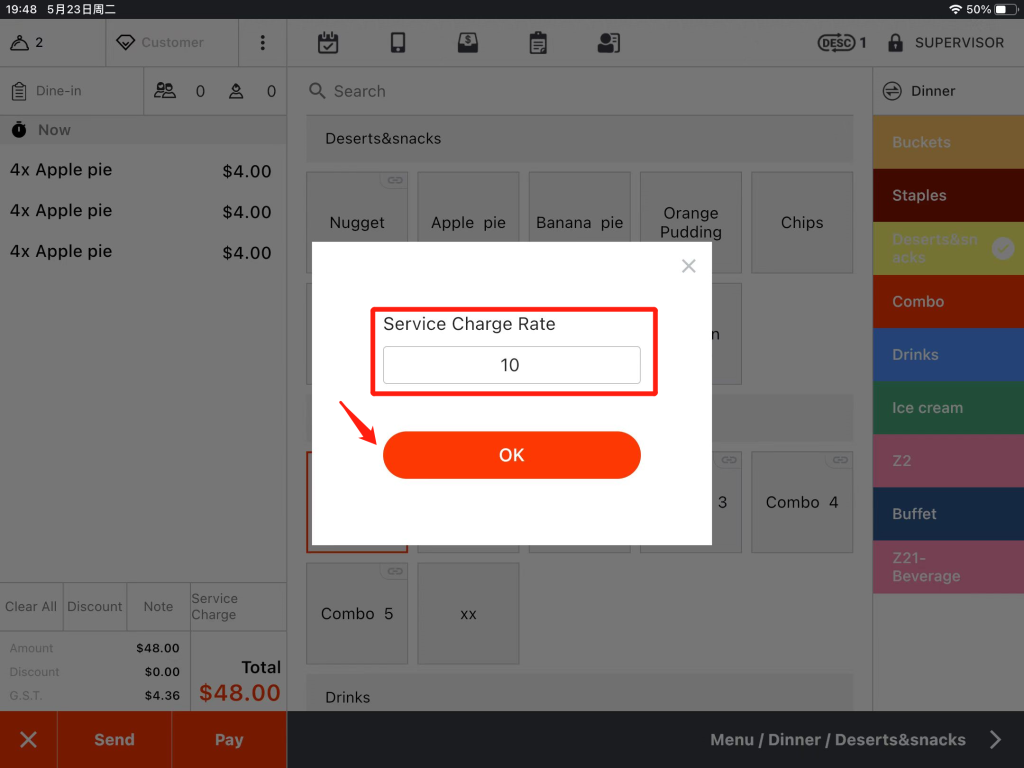Viewport: 1024px width, 768px height.
Task: Open the Dine-in order type selector
Action: coord(60,91)
